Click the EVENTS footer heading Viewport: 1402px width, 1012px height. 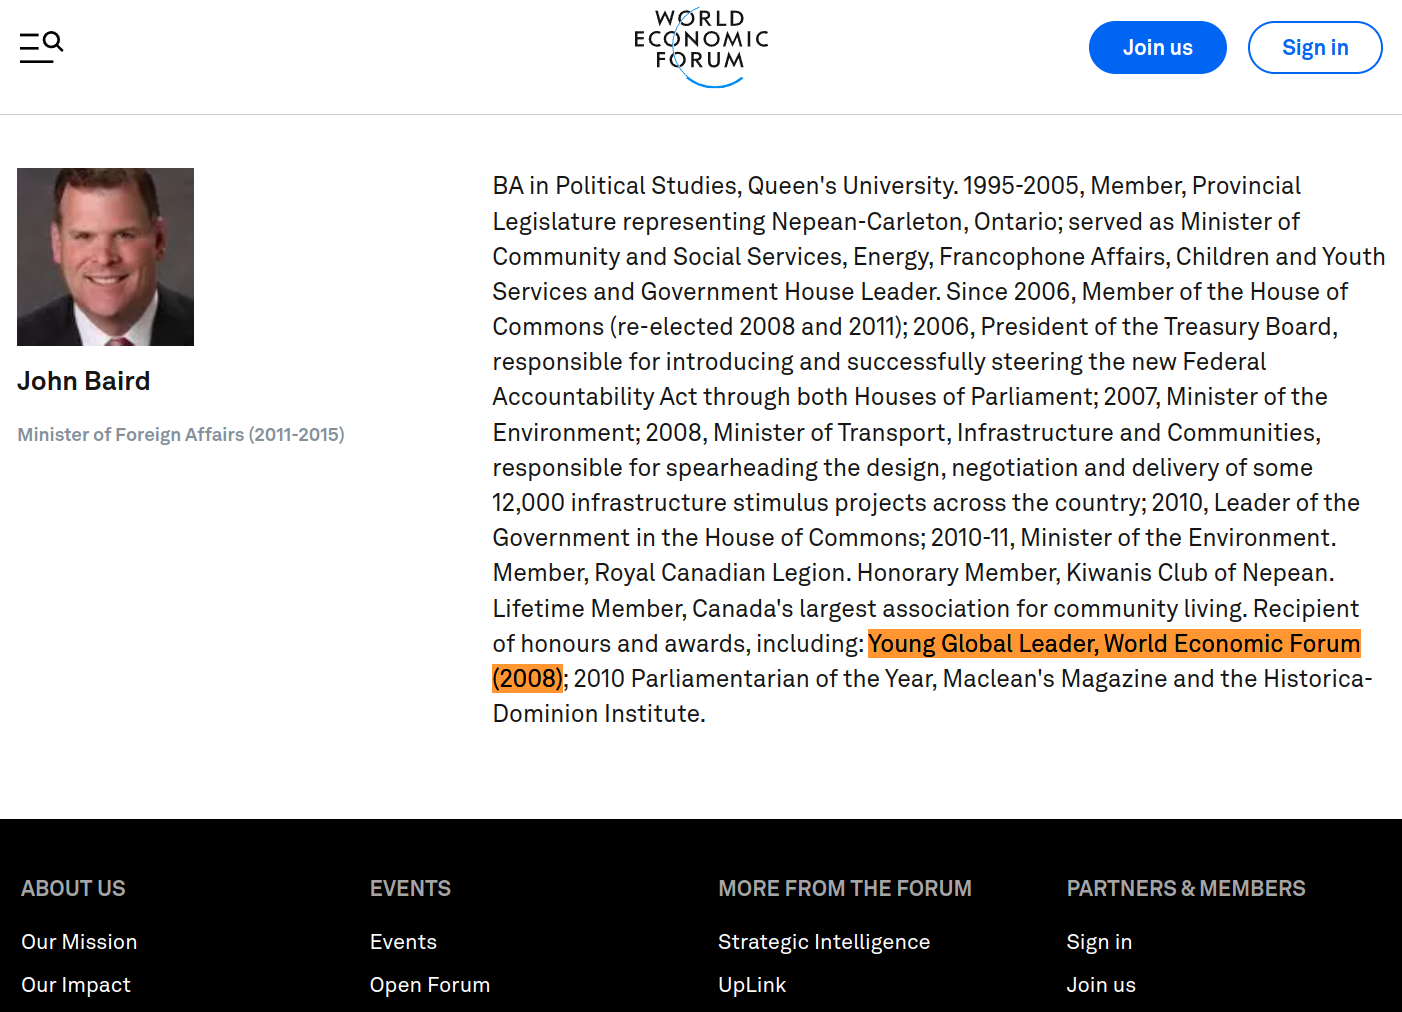[410, 888]
